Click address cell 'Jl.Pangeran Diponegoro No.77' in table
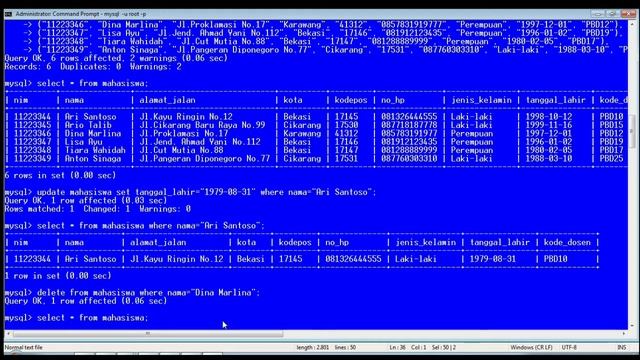640x360 pixels. coord(204,158)
